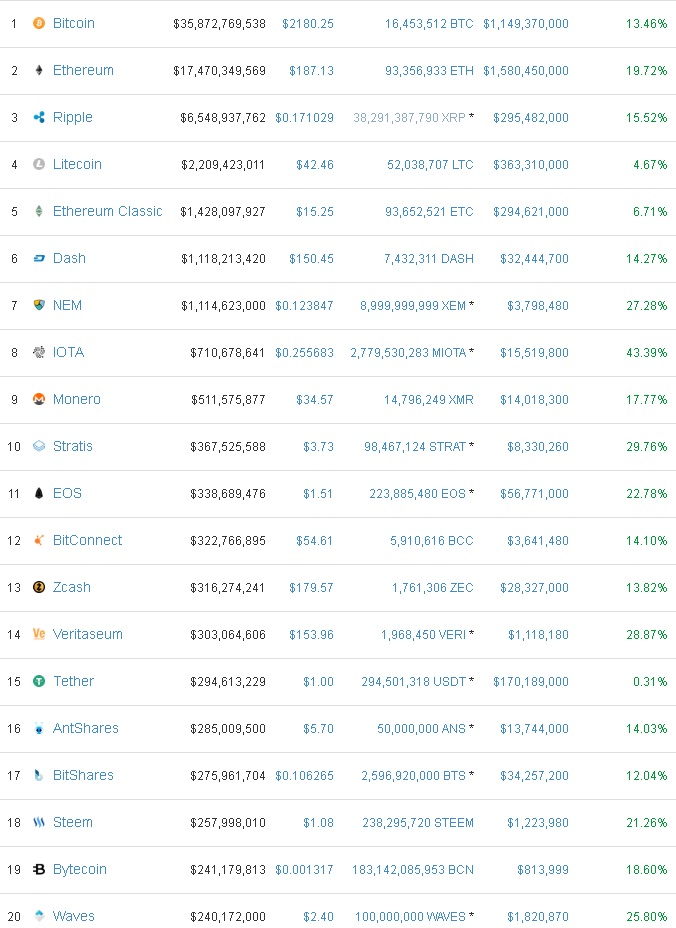Click Ethereum supply 93,356,933 ETH

point(429,71)
